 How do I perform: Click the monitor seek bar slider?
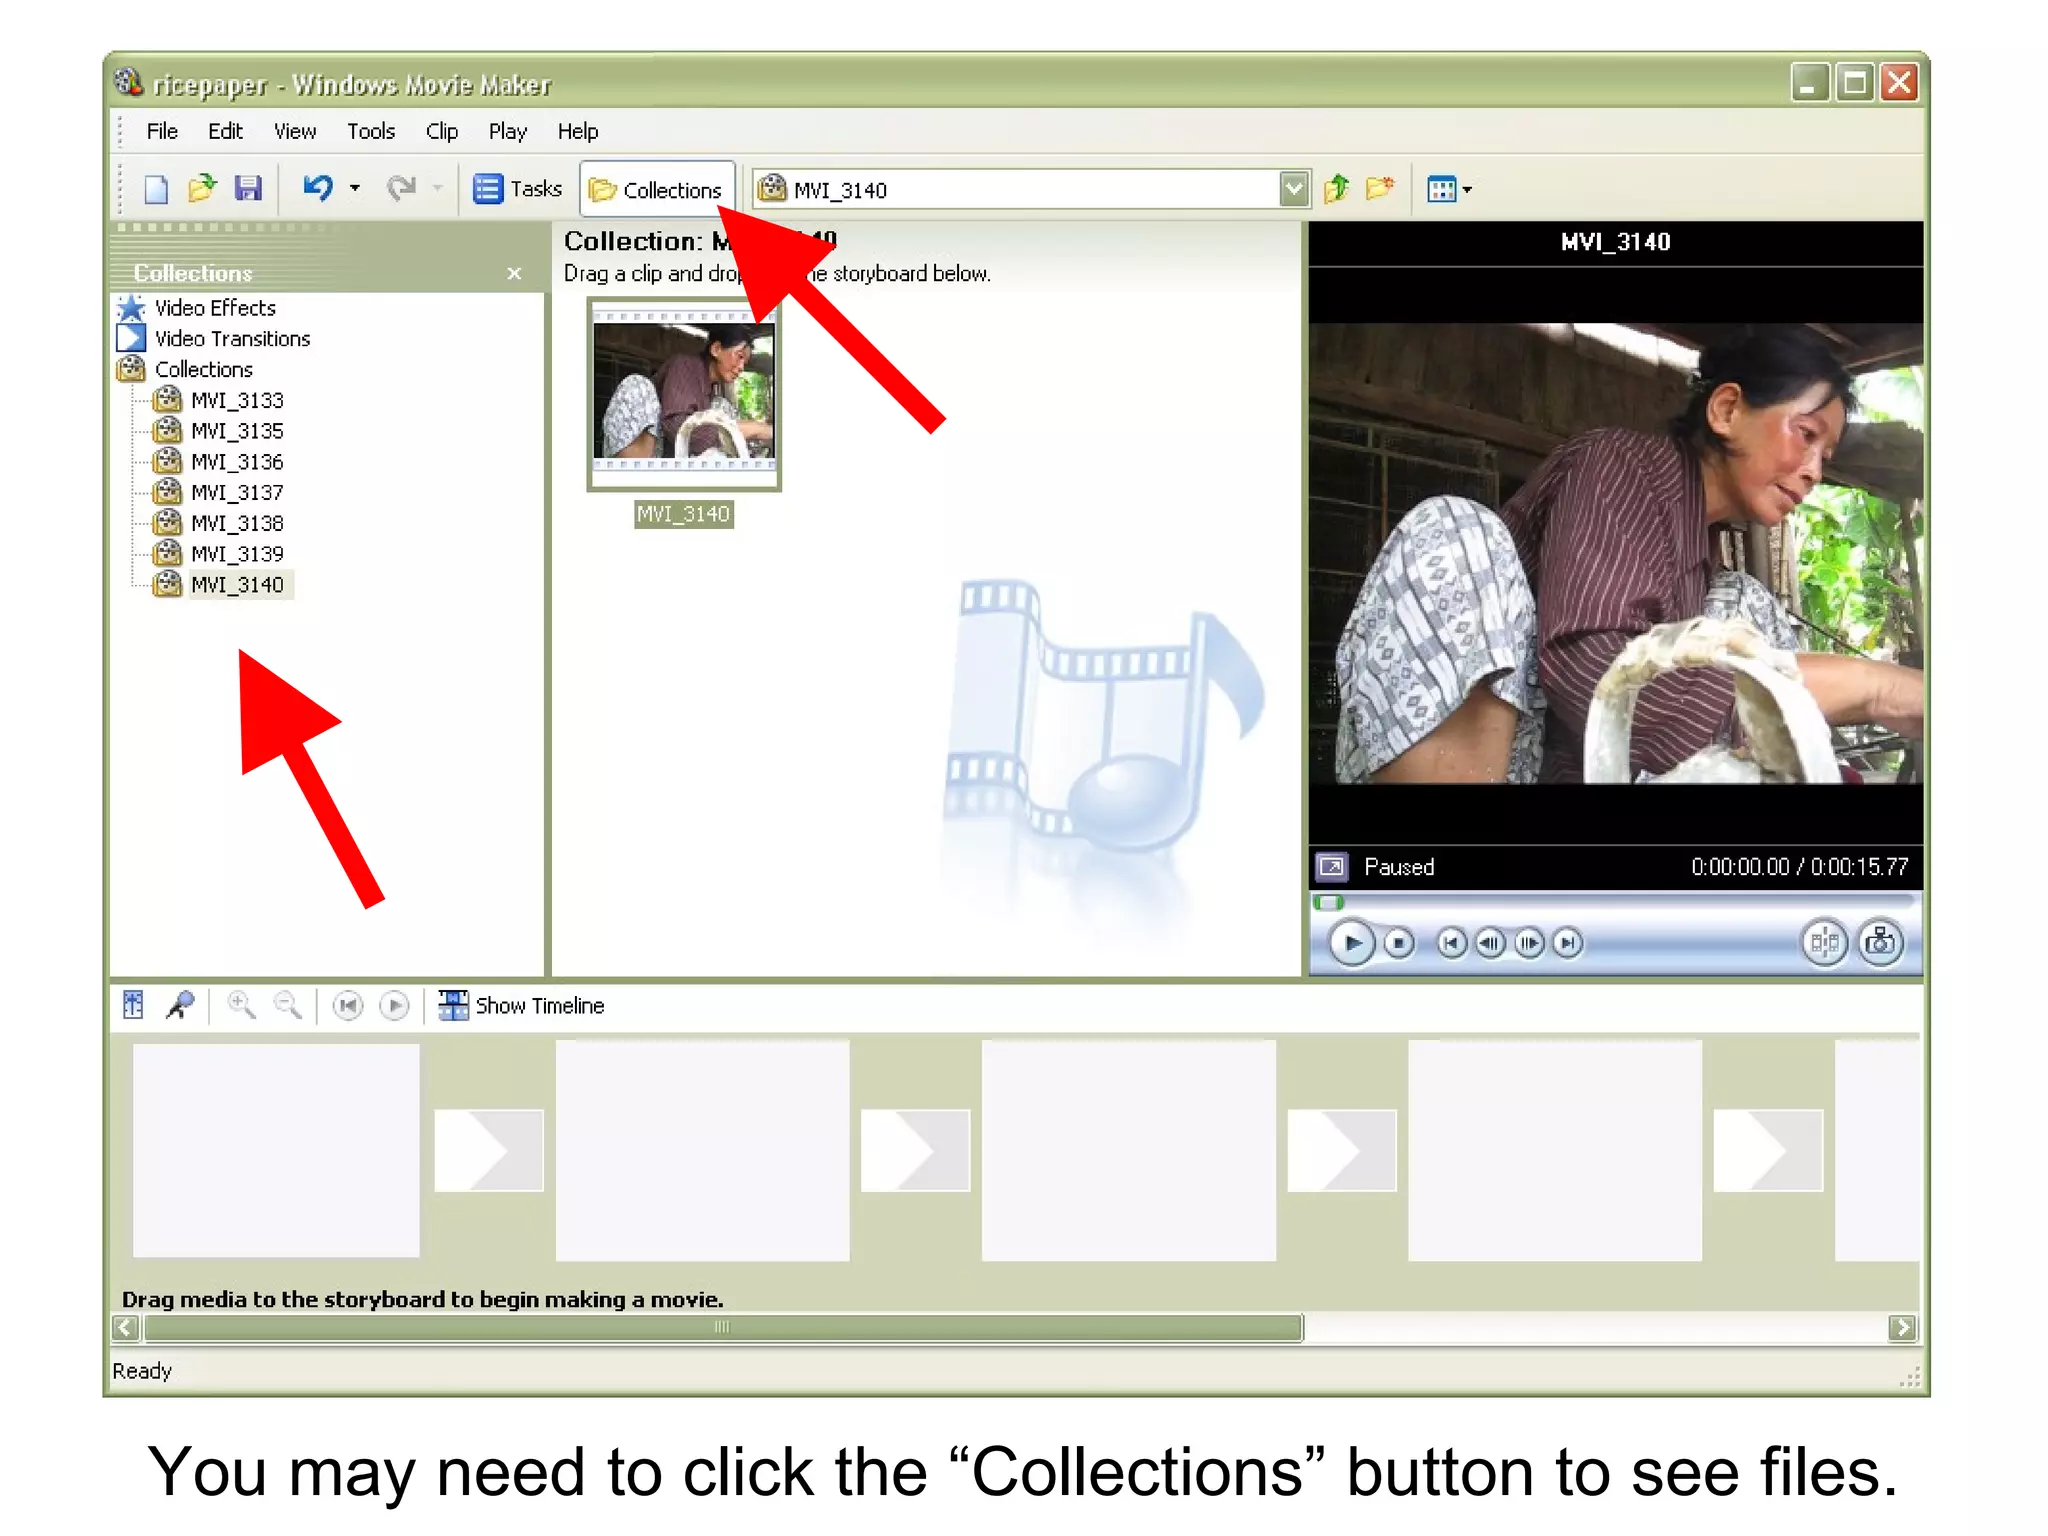(x=1329, y=903)
